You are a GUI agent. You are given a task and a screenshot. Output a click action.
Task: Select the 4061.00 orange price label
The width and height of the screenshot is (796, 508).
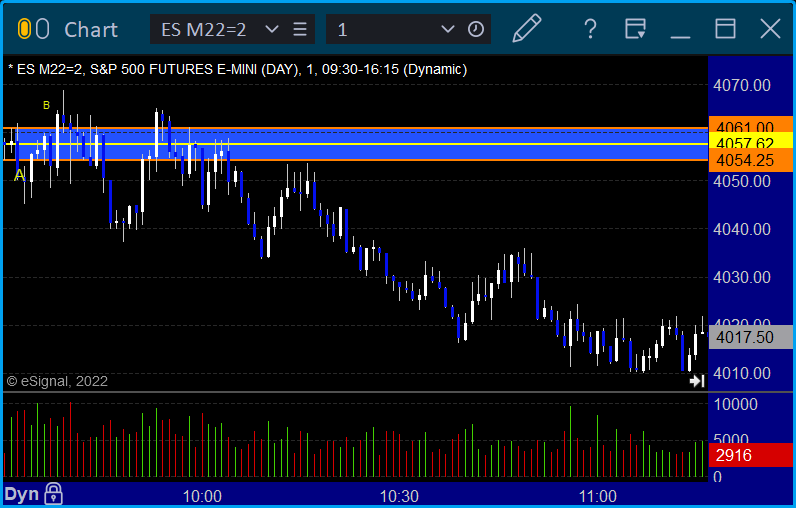click(750, 126)
